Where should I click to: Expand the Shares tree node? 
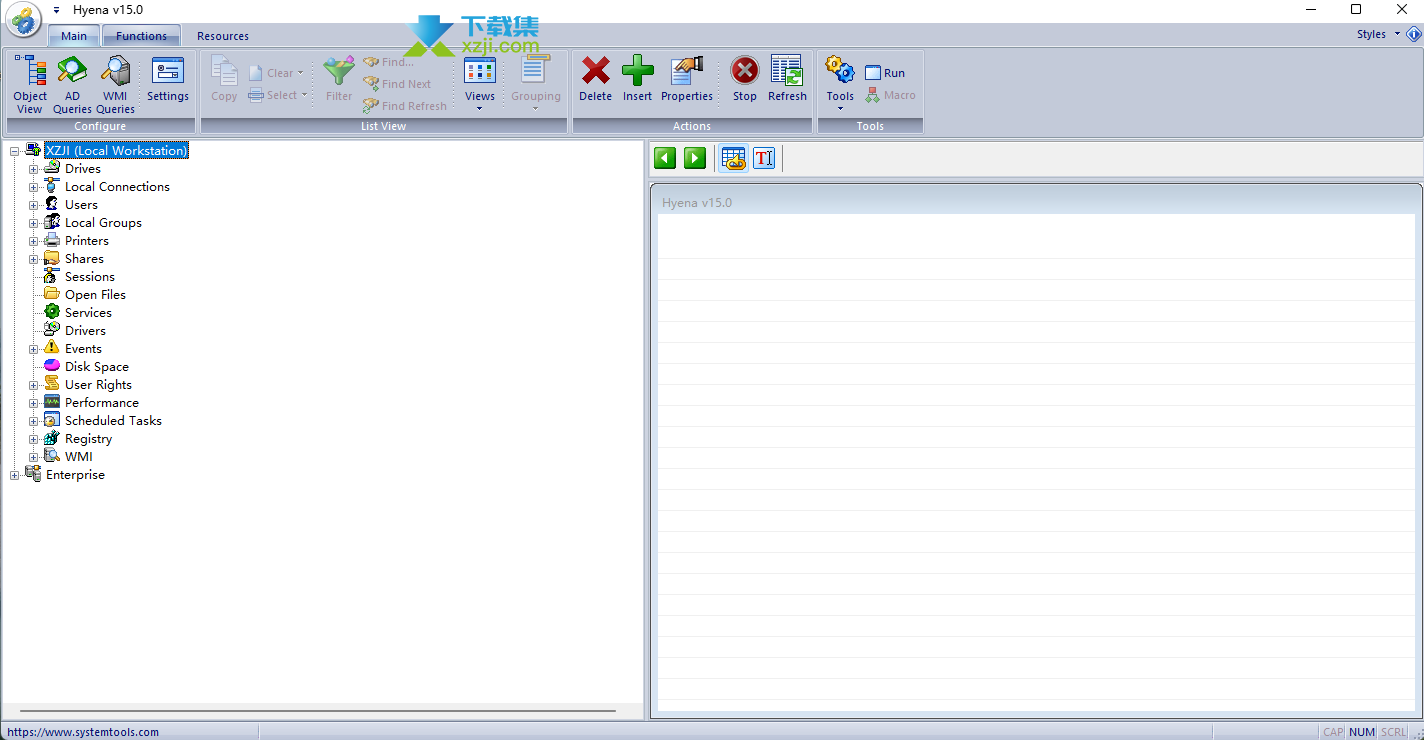(x=33, y=259)
